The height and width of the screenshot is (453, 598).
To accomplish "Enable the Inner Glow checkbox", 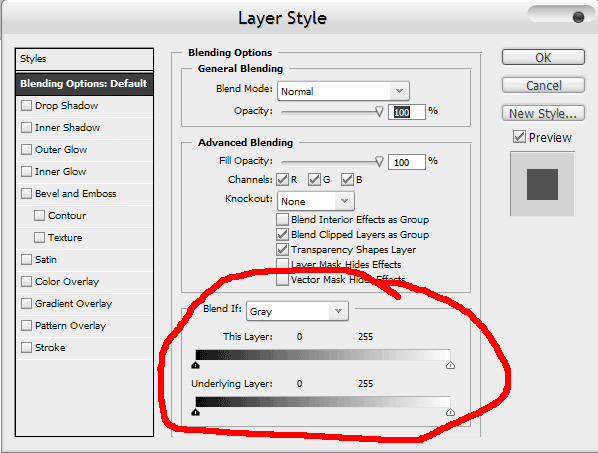I will tap(26, 172).
